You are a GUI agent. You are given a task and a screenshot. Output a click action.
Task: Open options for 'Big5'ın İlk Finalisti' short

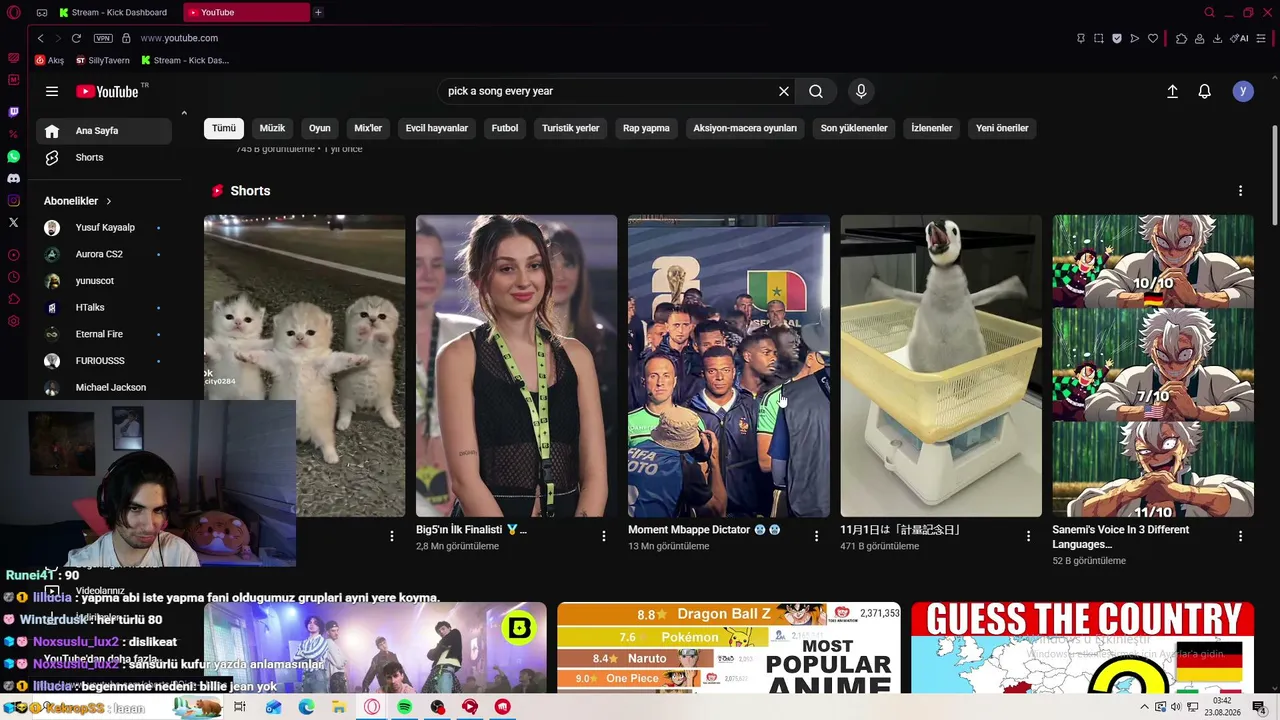pyautogui.click(x=604, y=536)
